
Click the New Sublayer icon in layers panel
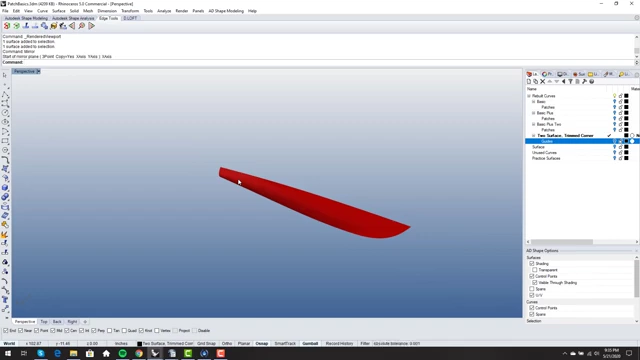(x=536, y=82)
